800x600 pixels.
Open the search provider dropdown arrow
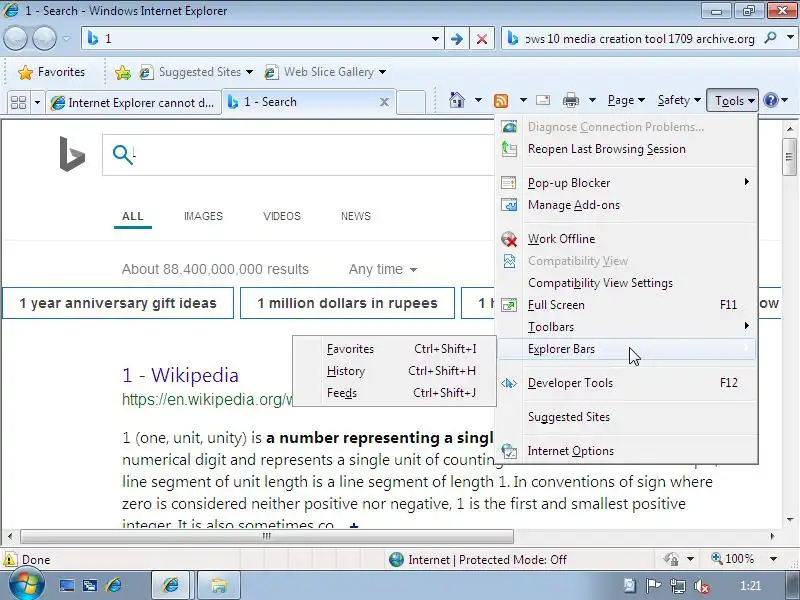[790, 38]
